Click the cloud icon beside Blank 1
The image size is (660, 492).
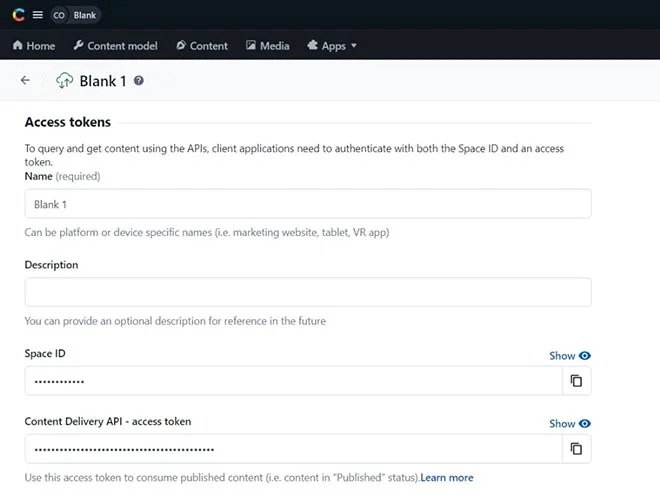(65, 81)
